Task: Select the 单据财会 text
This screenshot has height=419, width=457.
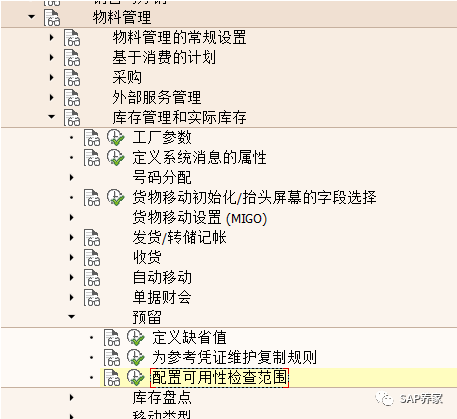Action: point(162,297)
